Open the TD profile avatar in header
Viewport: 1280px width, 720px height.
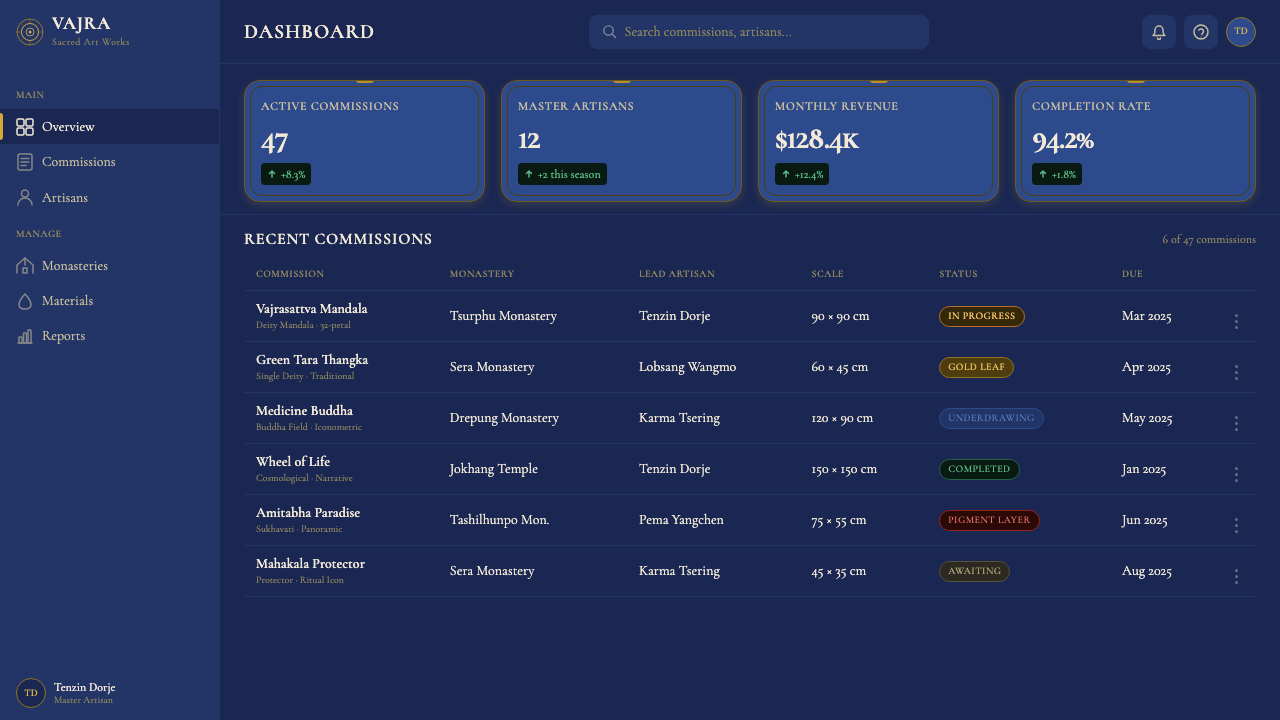[x=1241, y=32]
